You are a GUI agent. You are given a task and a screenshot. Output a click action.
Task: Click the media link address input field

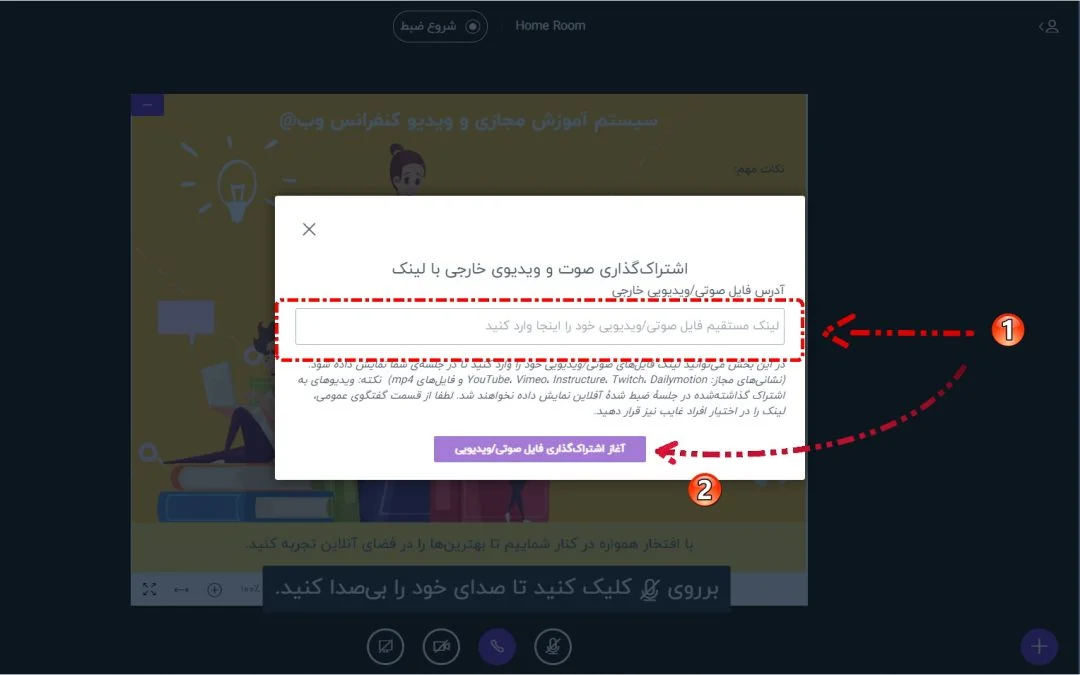point(539,326)
